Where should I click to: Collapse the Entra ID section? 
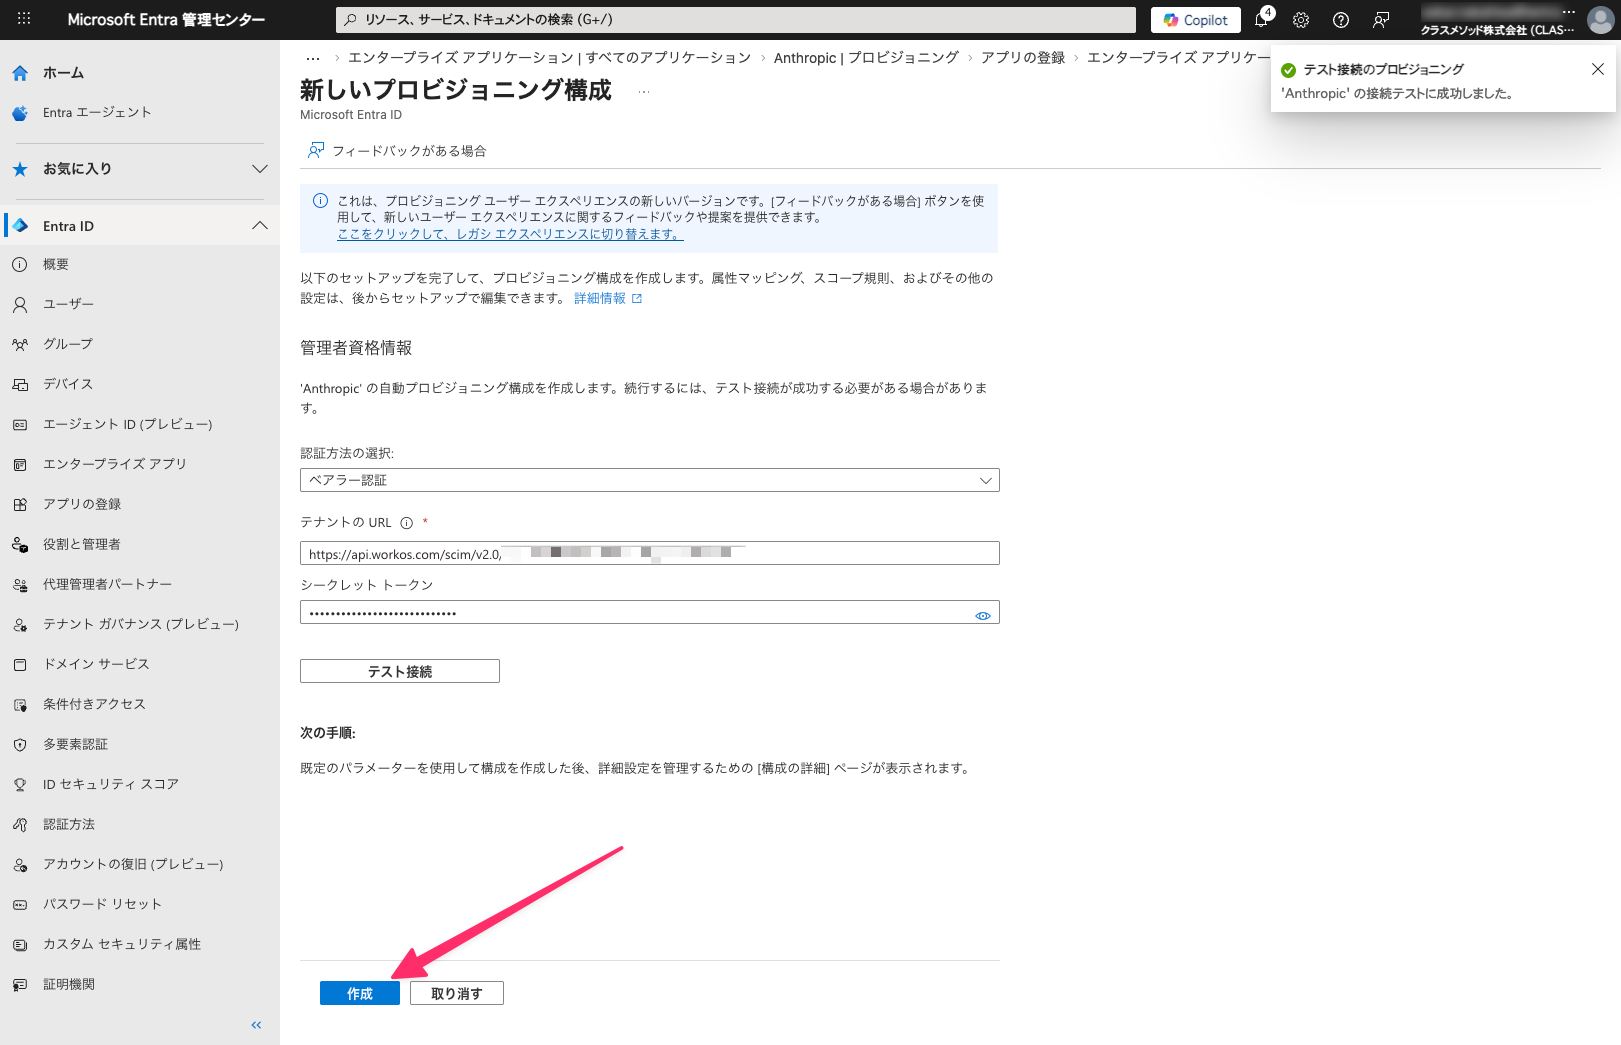(259, 226)
